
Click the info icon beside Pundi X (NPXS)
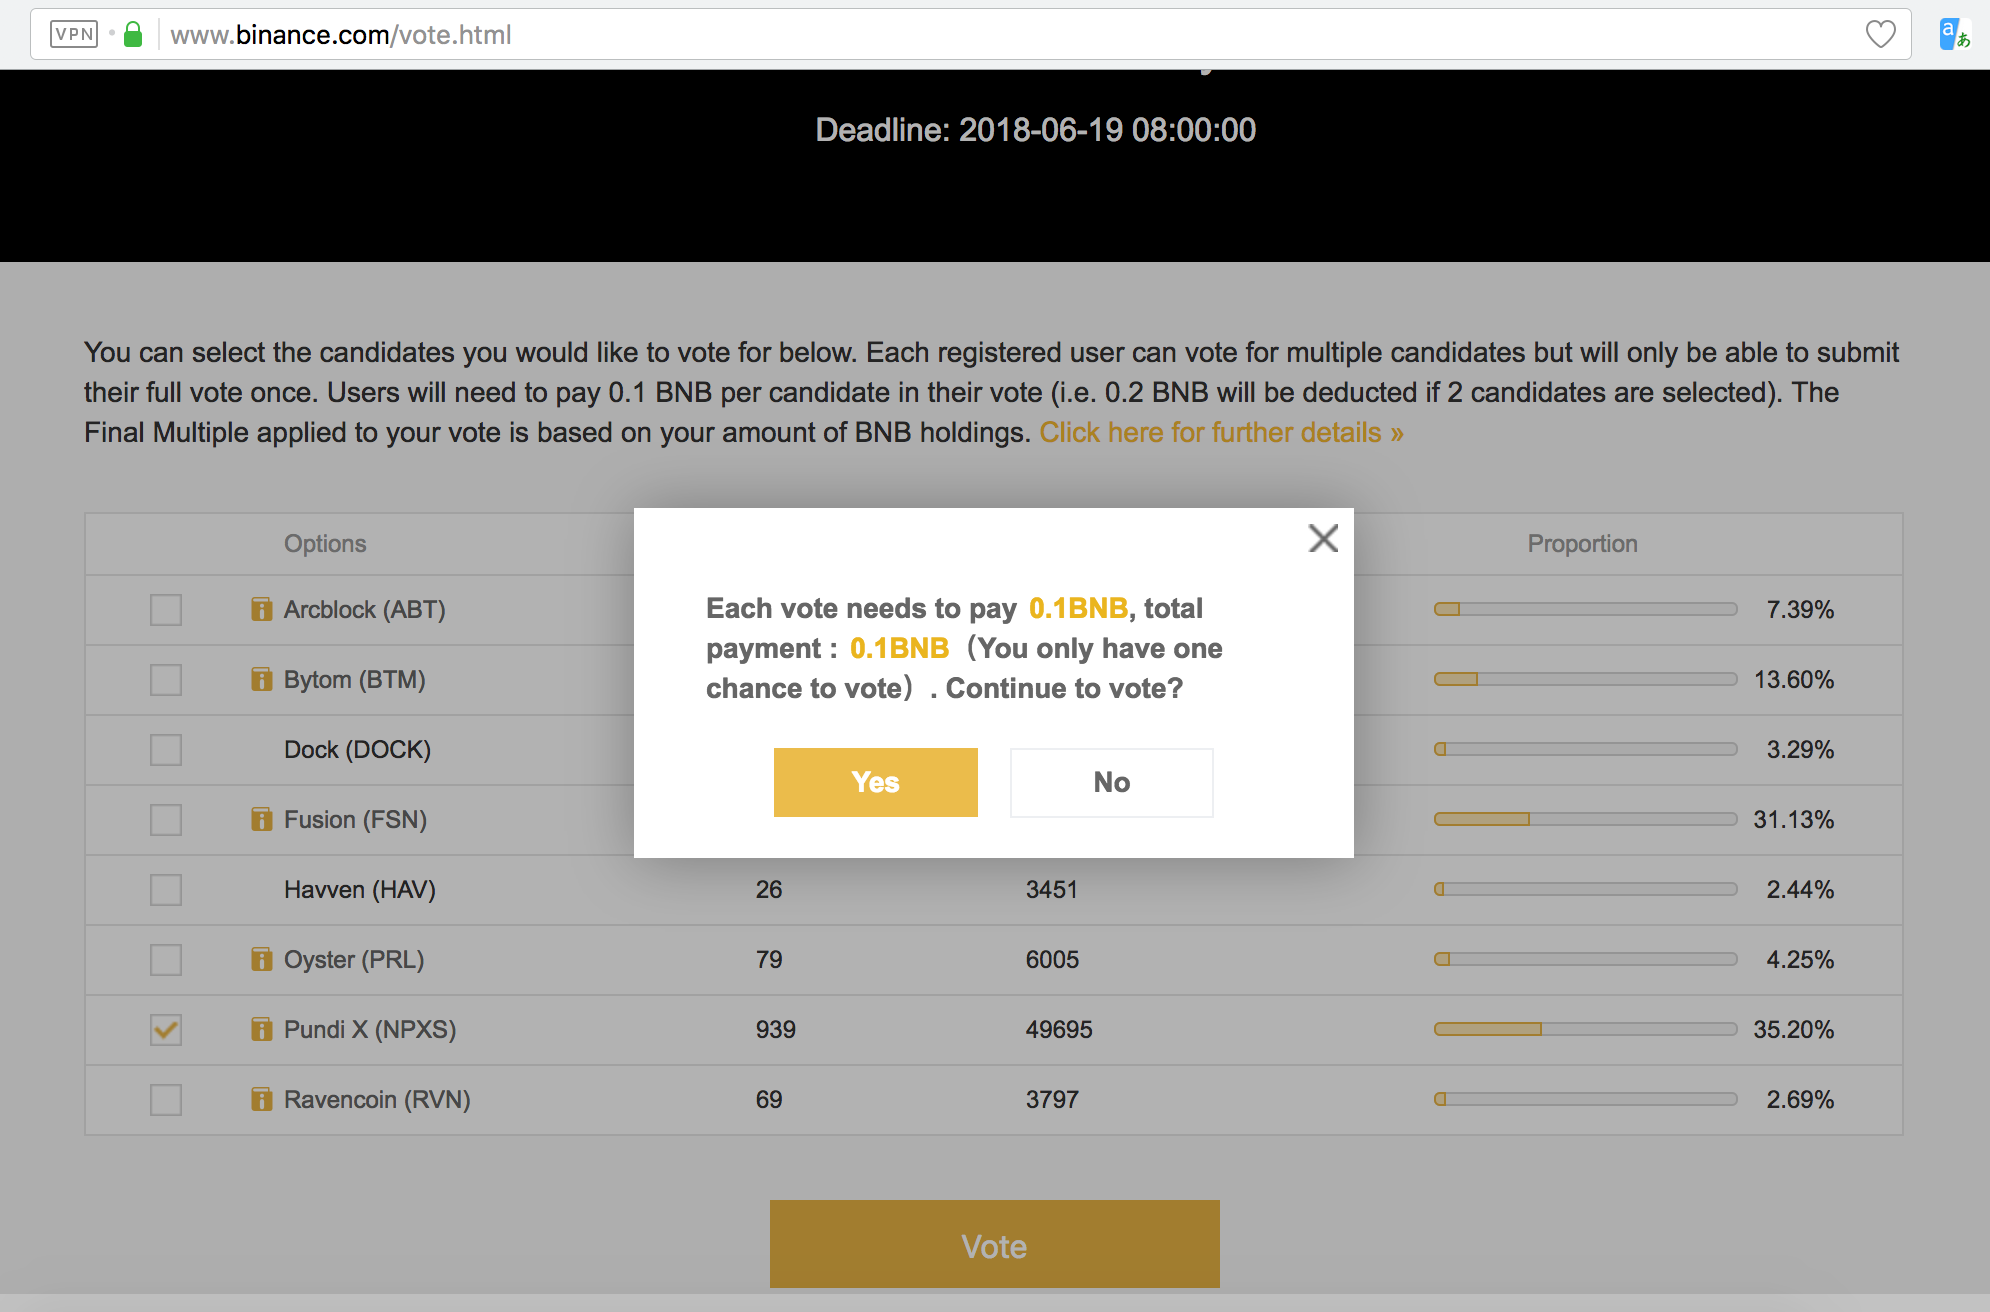point(261,1029)
